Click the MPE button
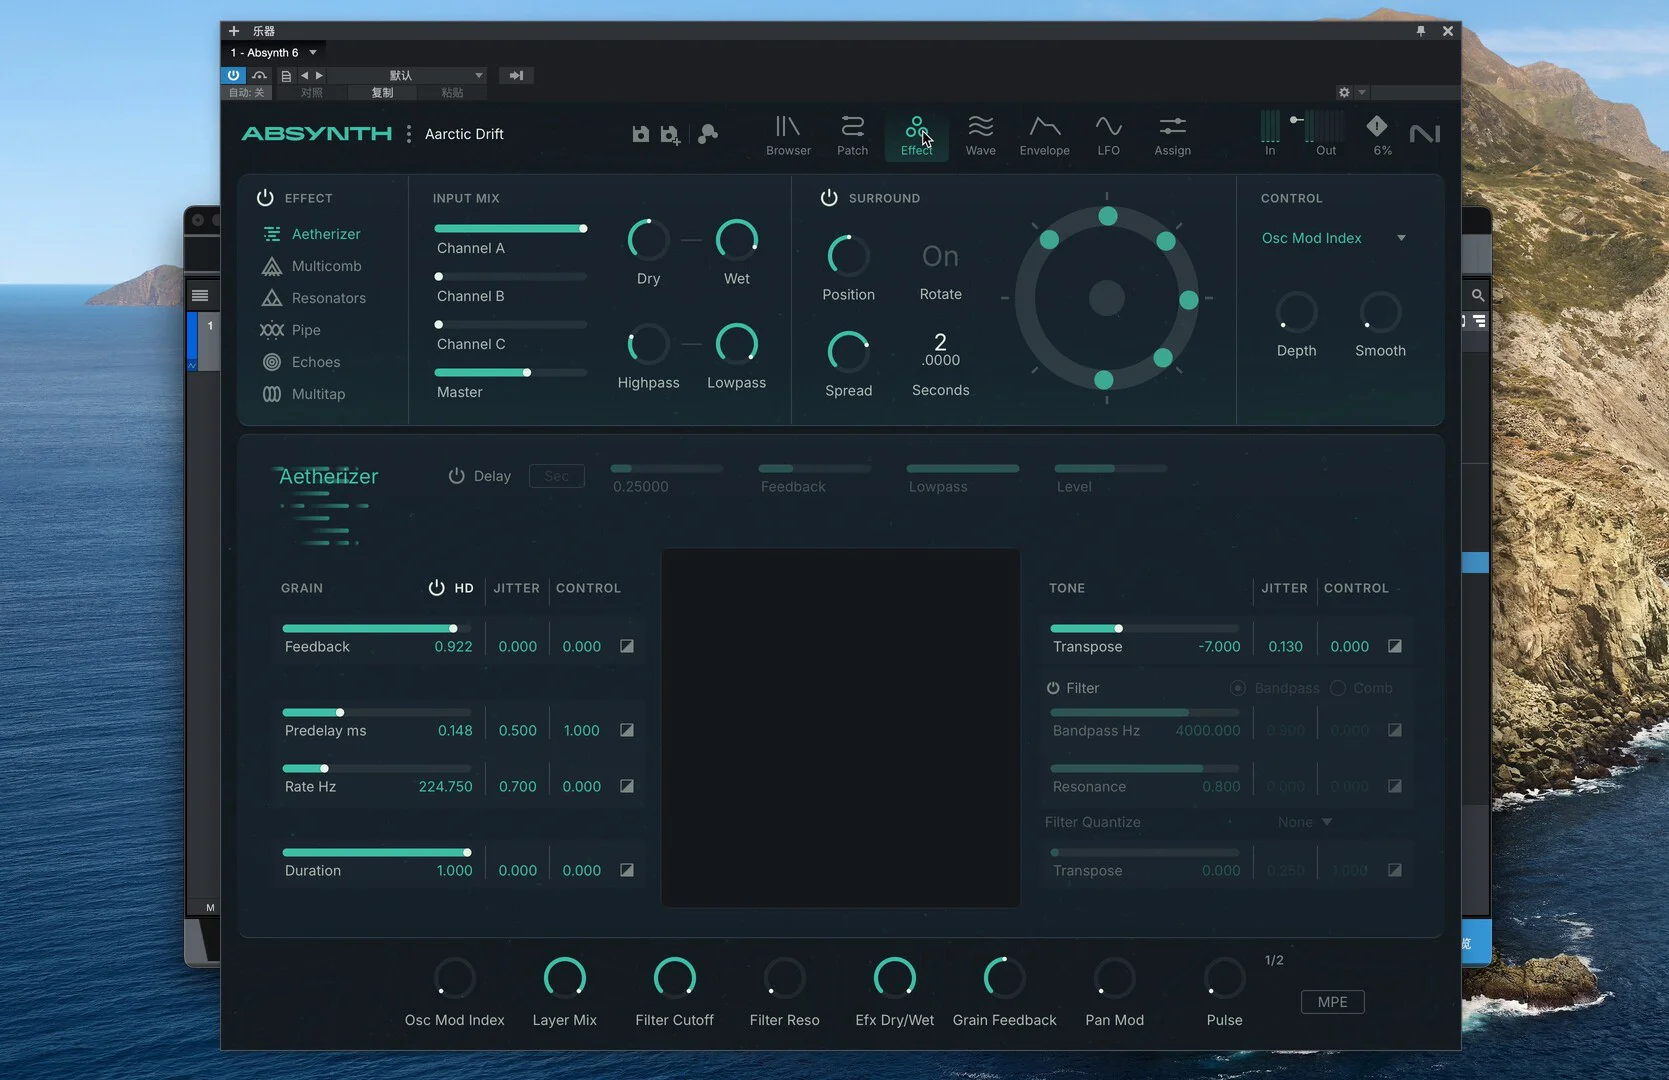This screenshot has height=1080, width=1669. pyautogui.click(x=1332, y=1002)
